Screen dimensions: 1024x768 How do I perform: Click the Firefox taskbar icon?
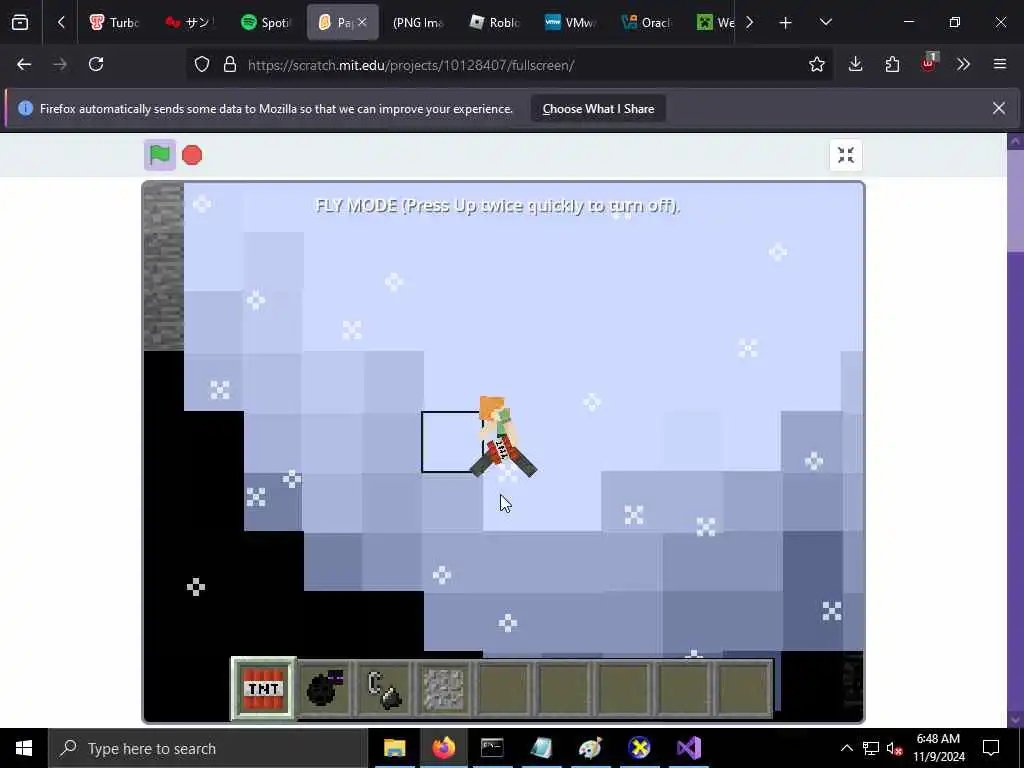pos(443,748)
